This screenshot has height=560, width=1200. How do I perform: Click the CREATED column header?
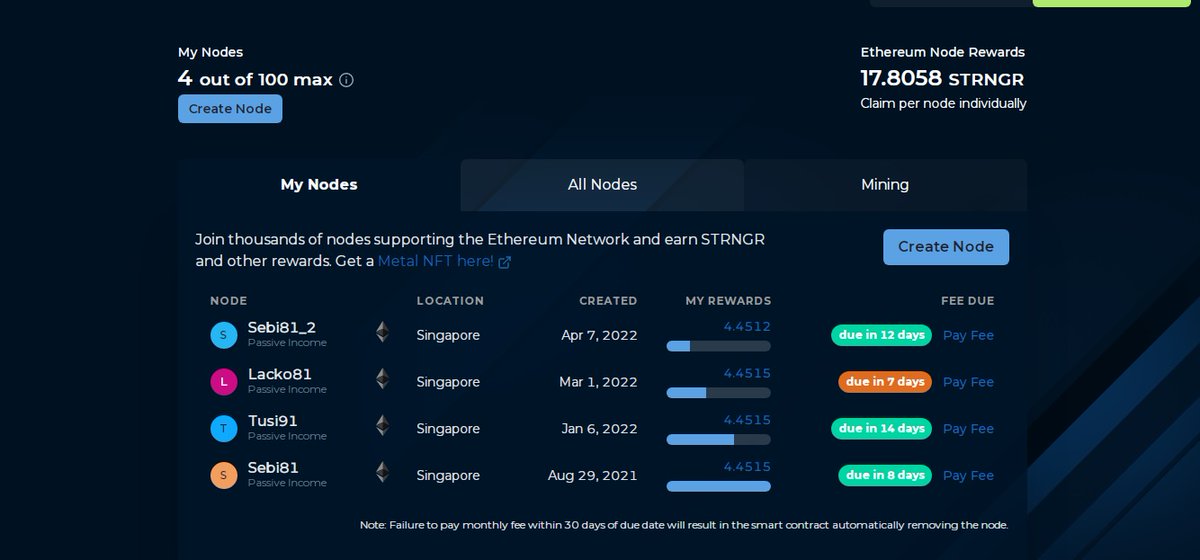608,301
